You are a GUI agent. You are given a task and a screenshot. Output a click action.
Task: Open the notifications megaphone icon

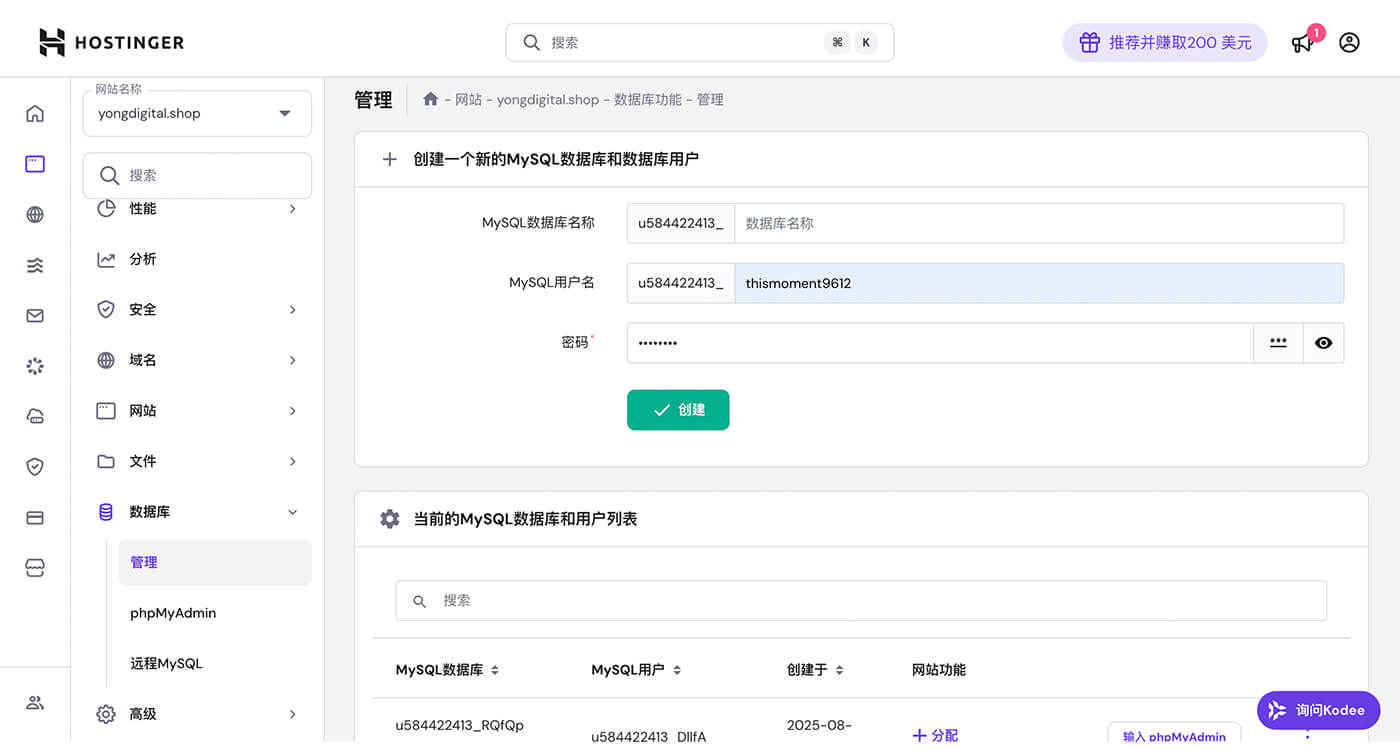click(1302, 43)
